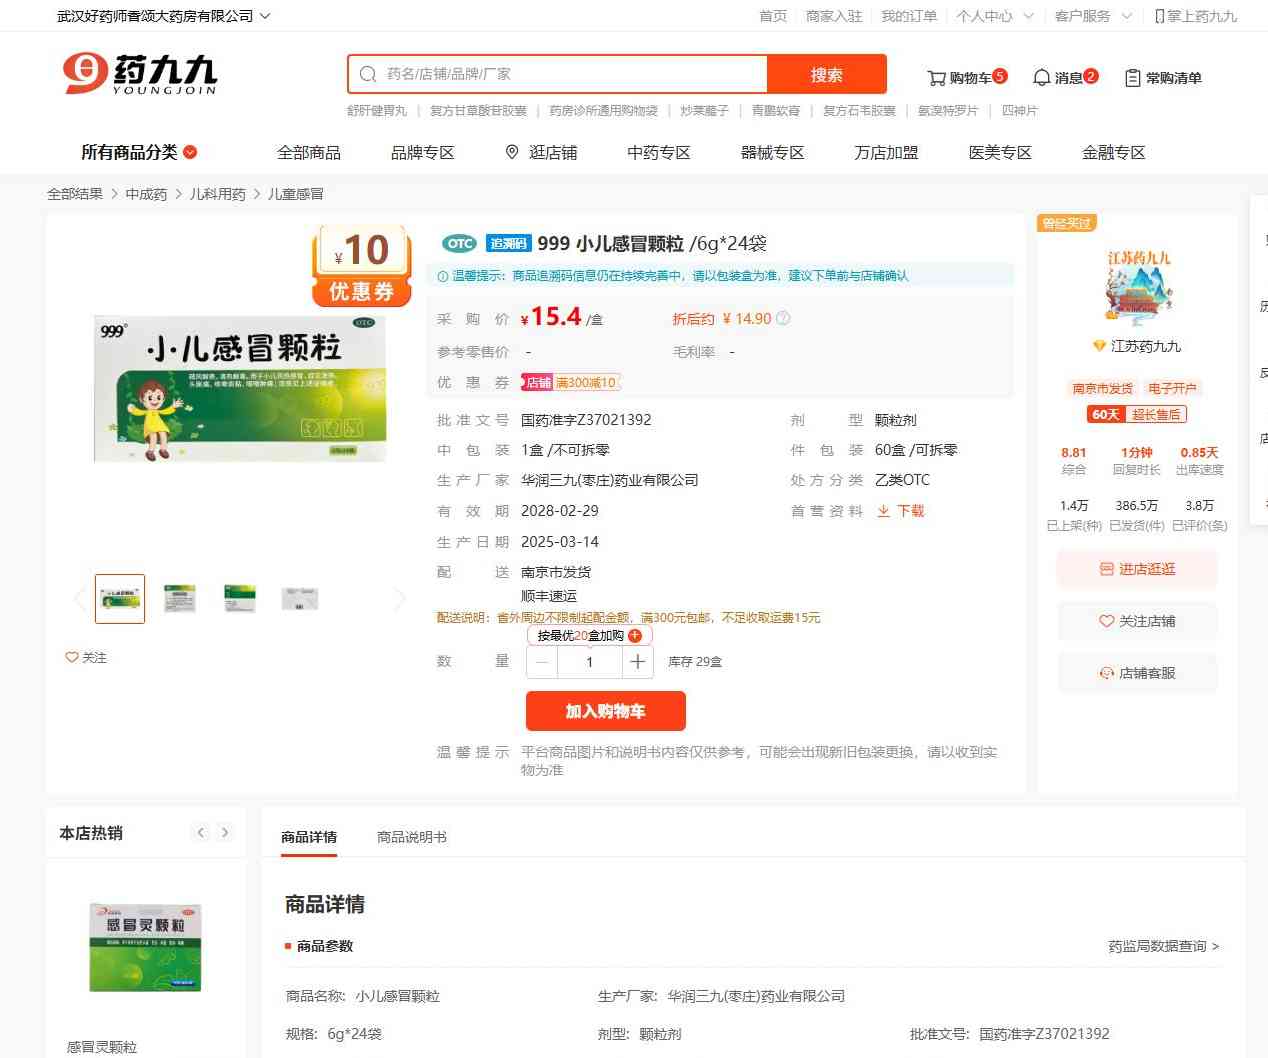Add the product to shopping cart
1268x1058 pixels.
pos(605,711)
